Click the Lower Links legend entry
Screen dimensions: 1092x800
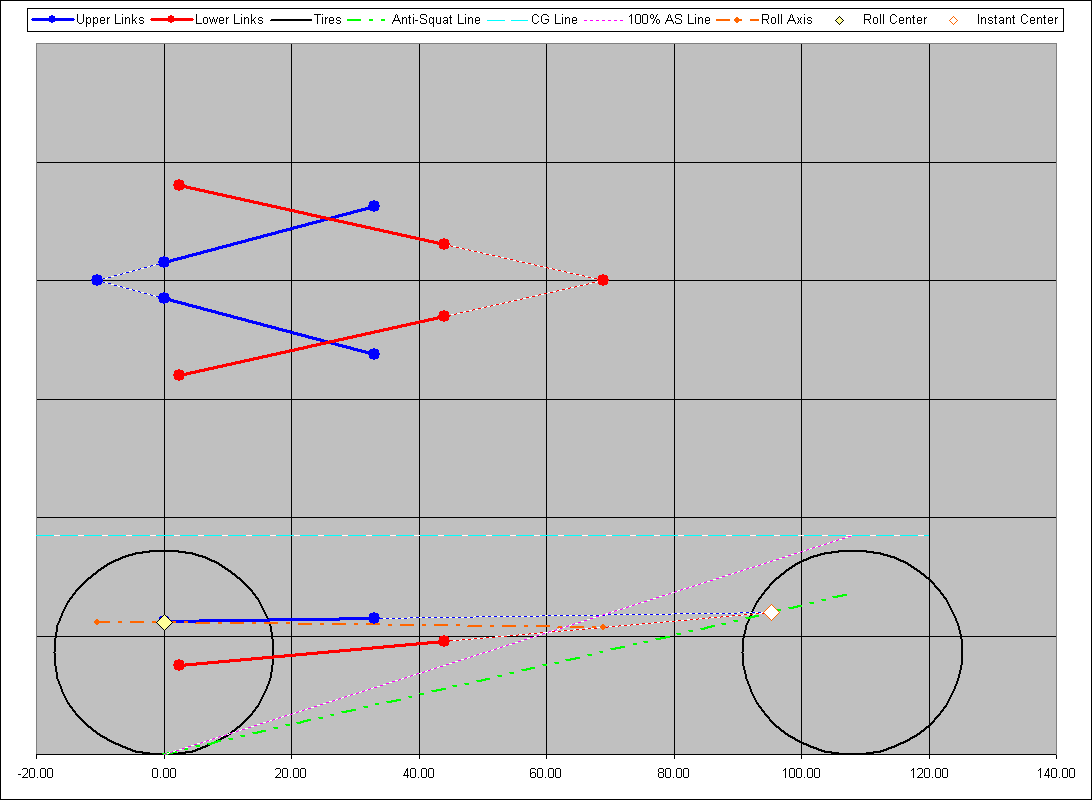207,19
